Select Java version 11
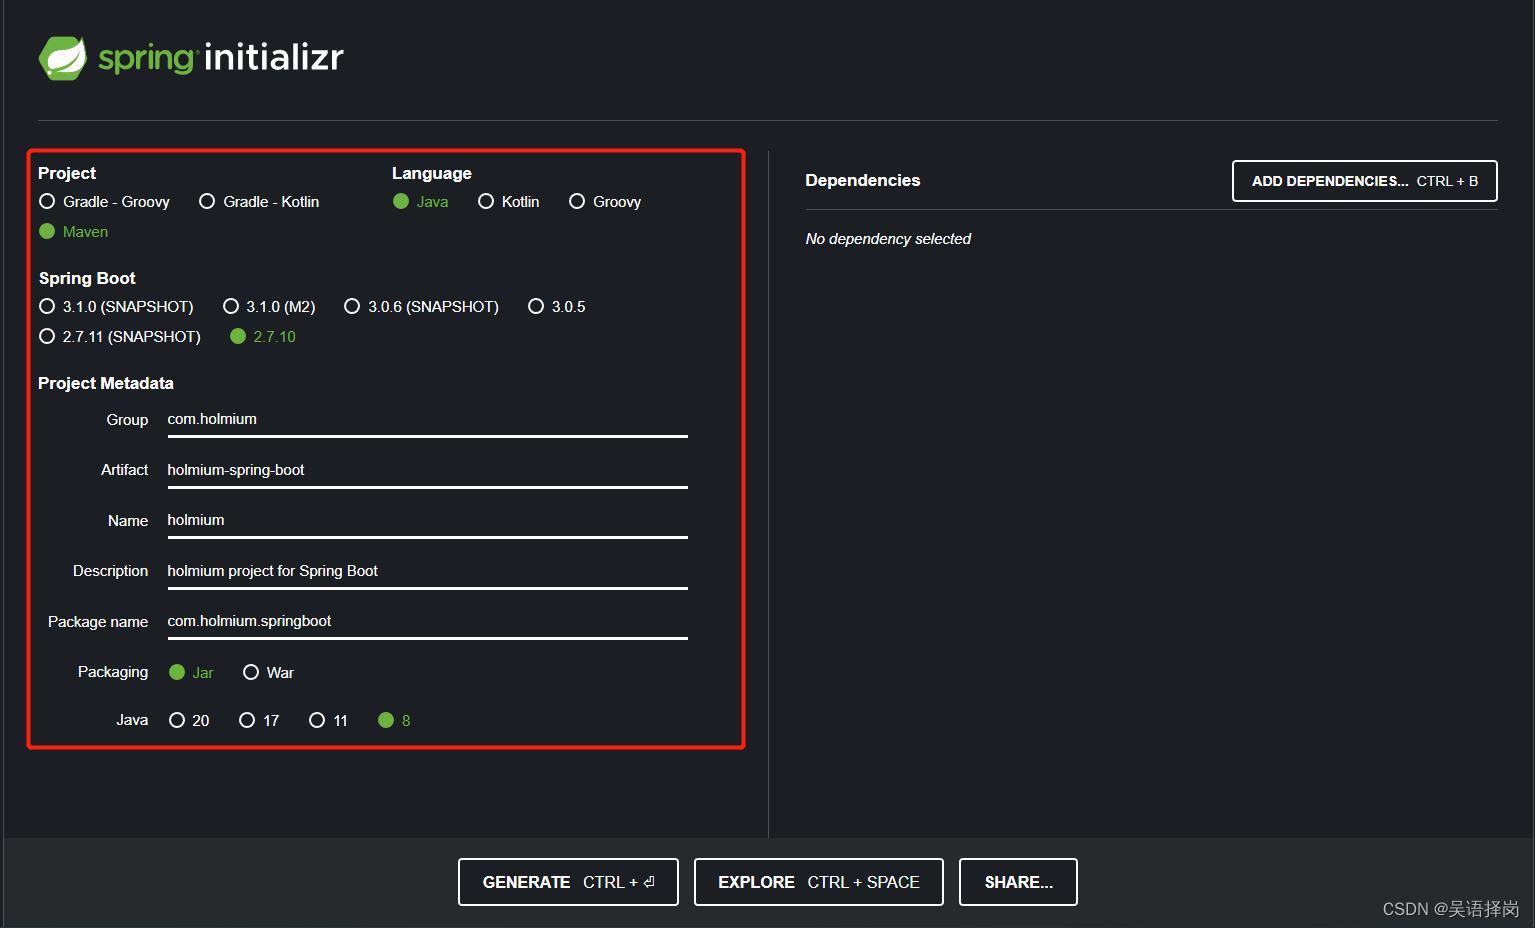 click(329, 721)
